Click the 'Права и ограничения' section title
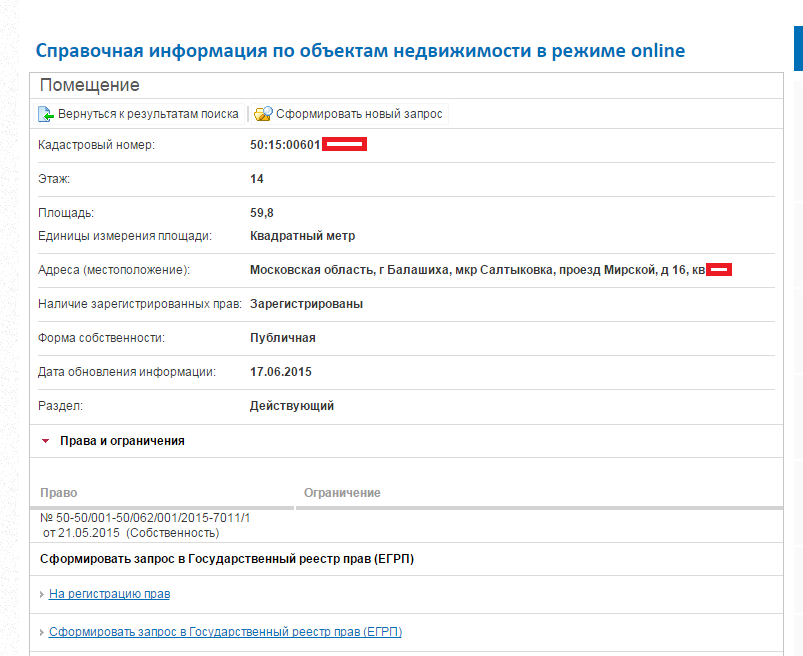Screen dimensions: 803x656 coord(122,441)
